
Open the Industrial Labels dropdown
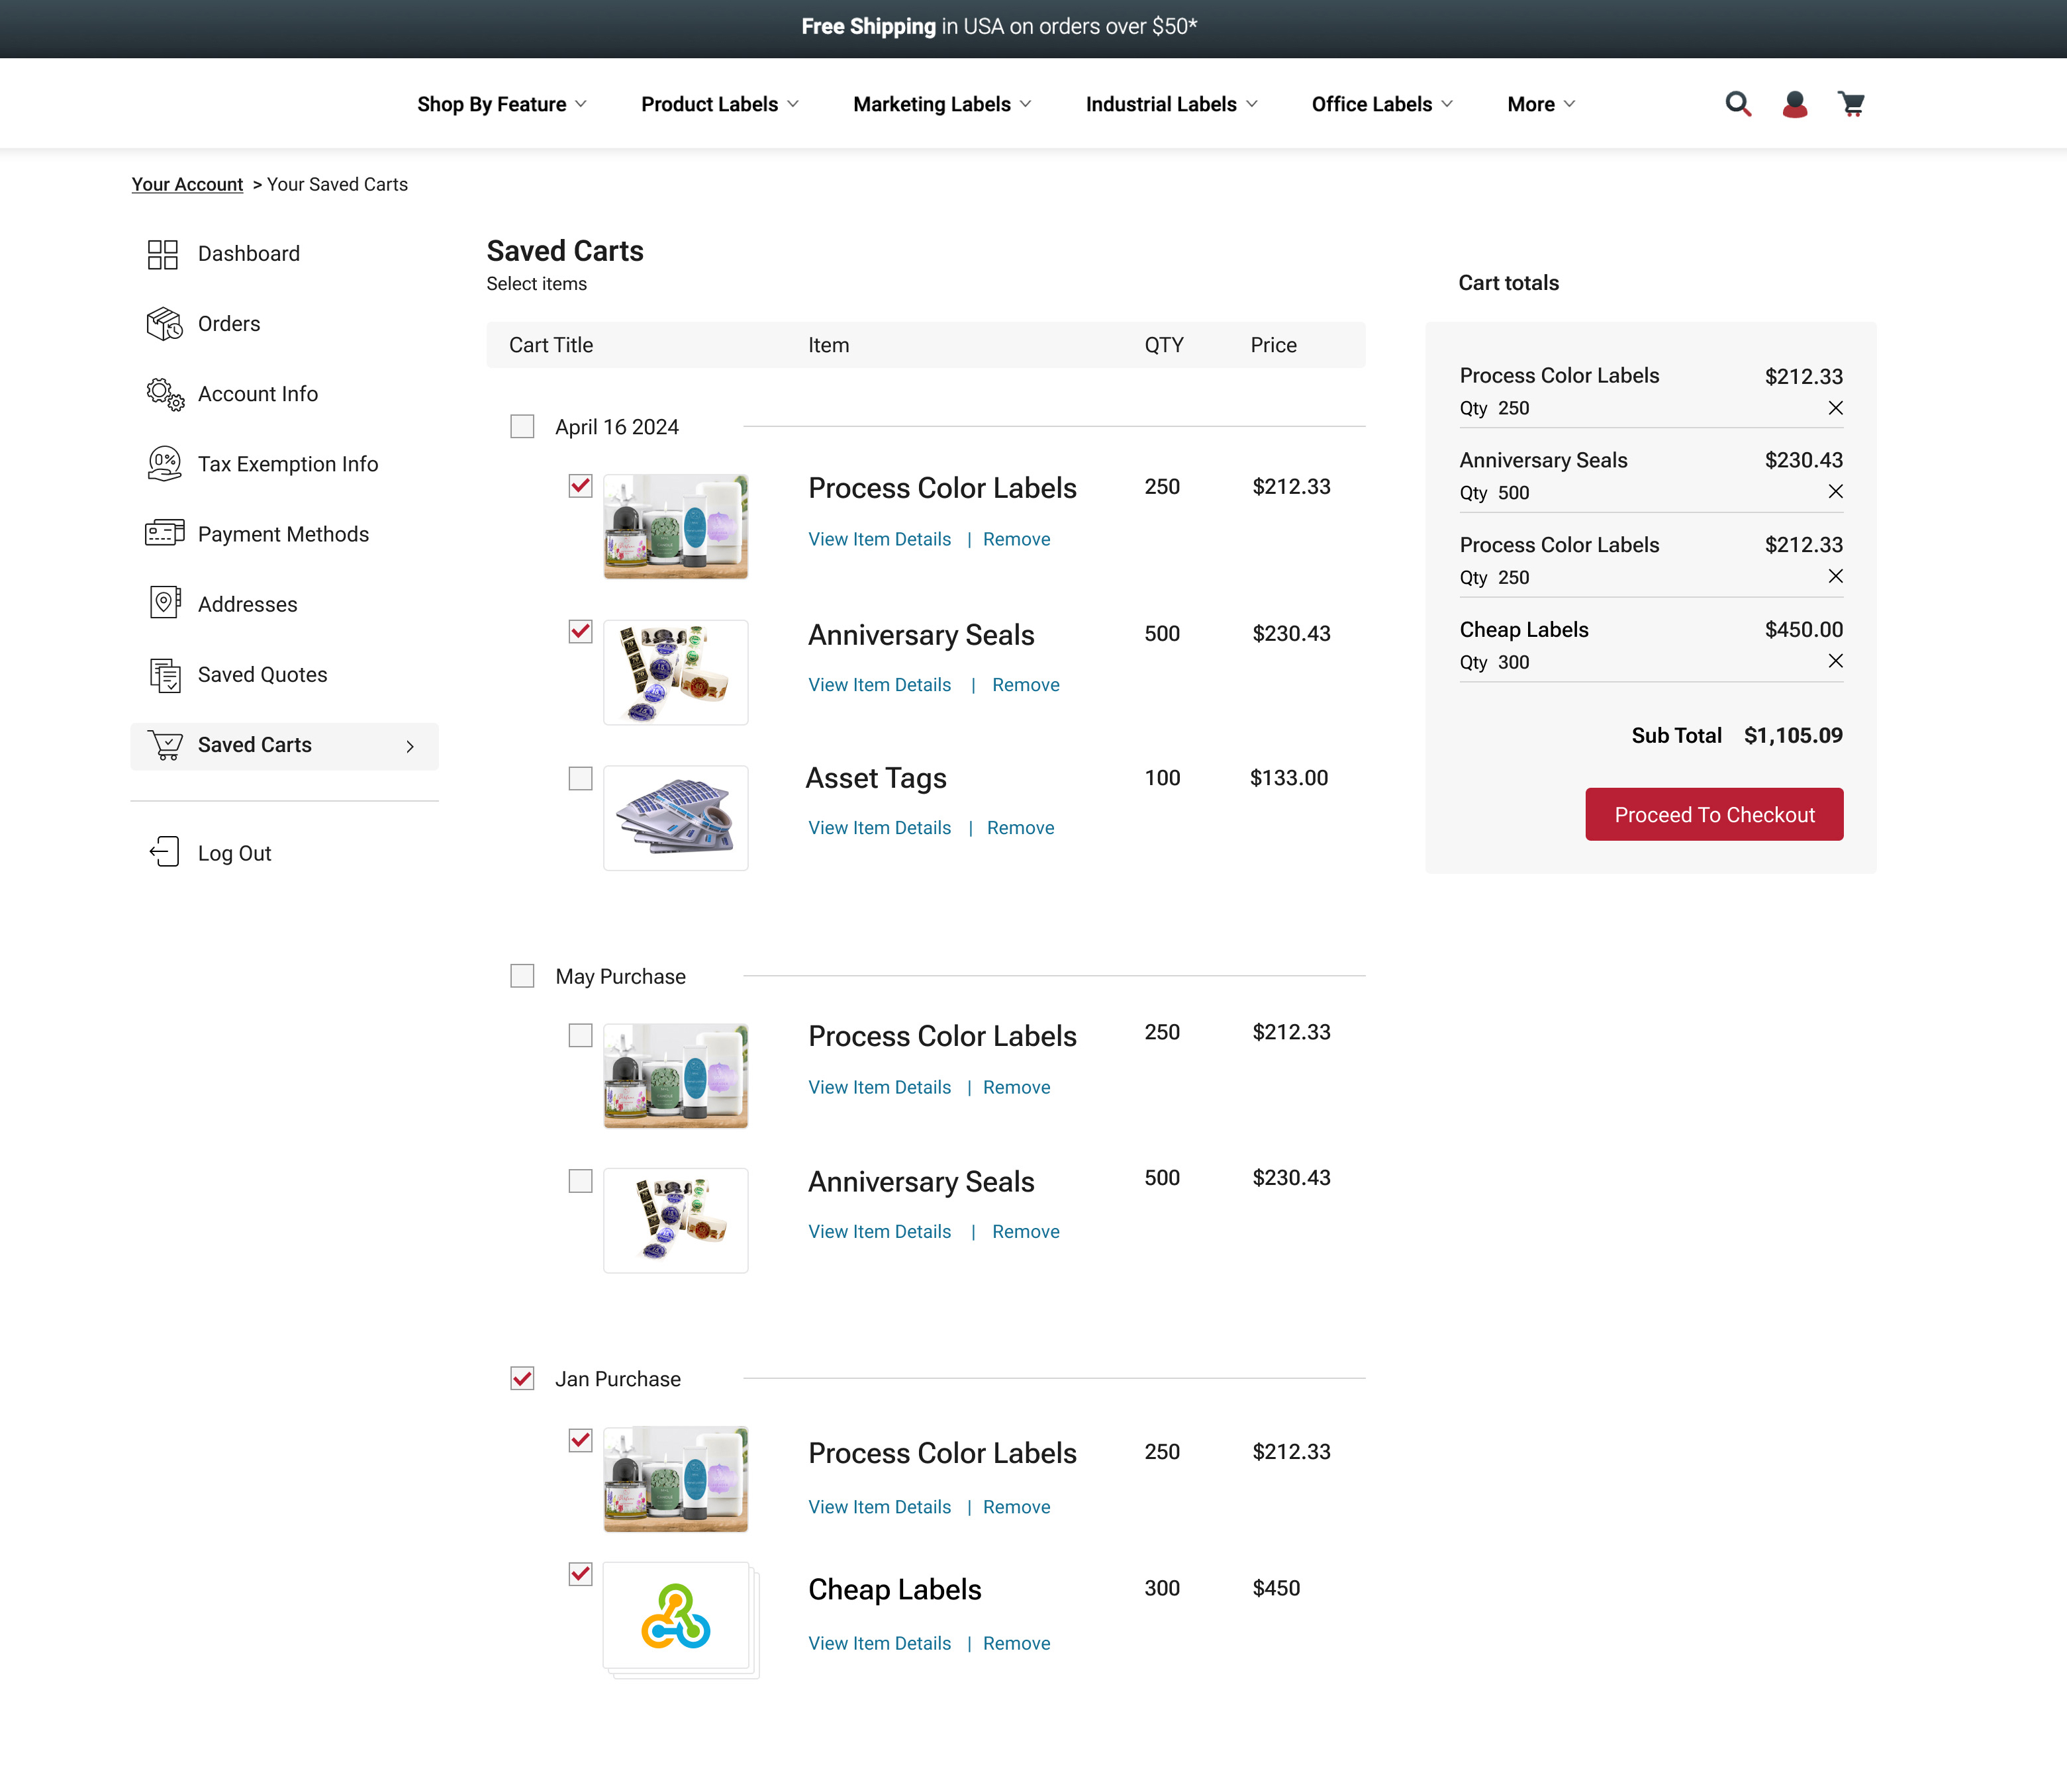tap(1171, 104)
